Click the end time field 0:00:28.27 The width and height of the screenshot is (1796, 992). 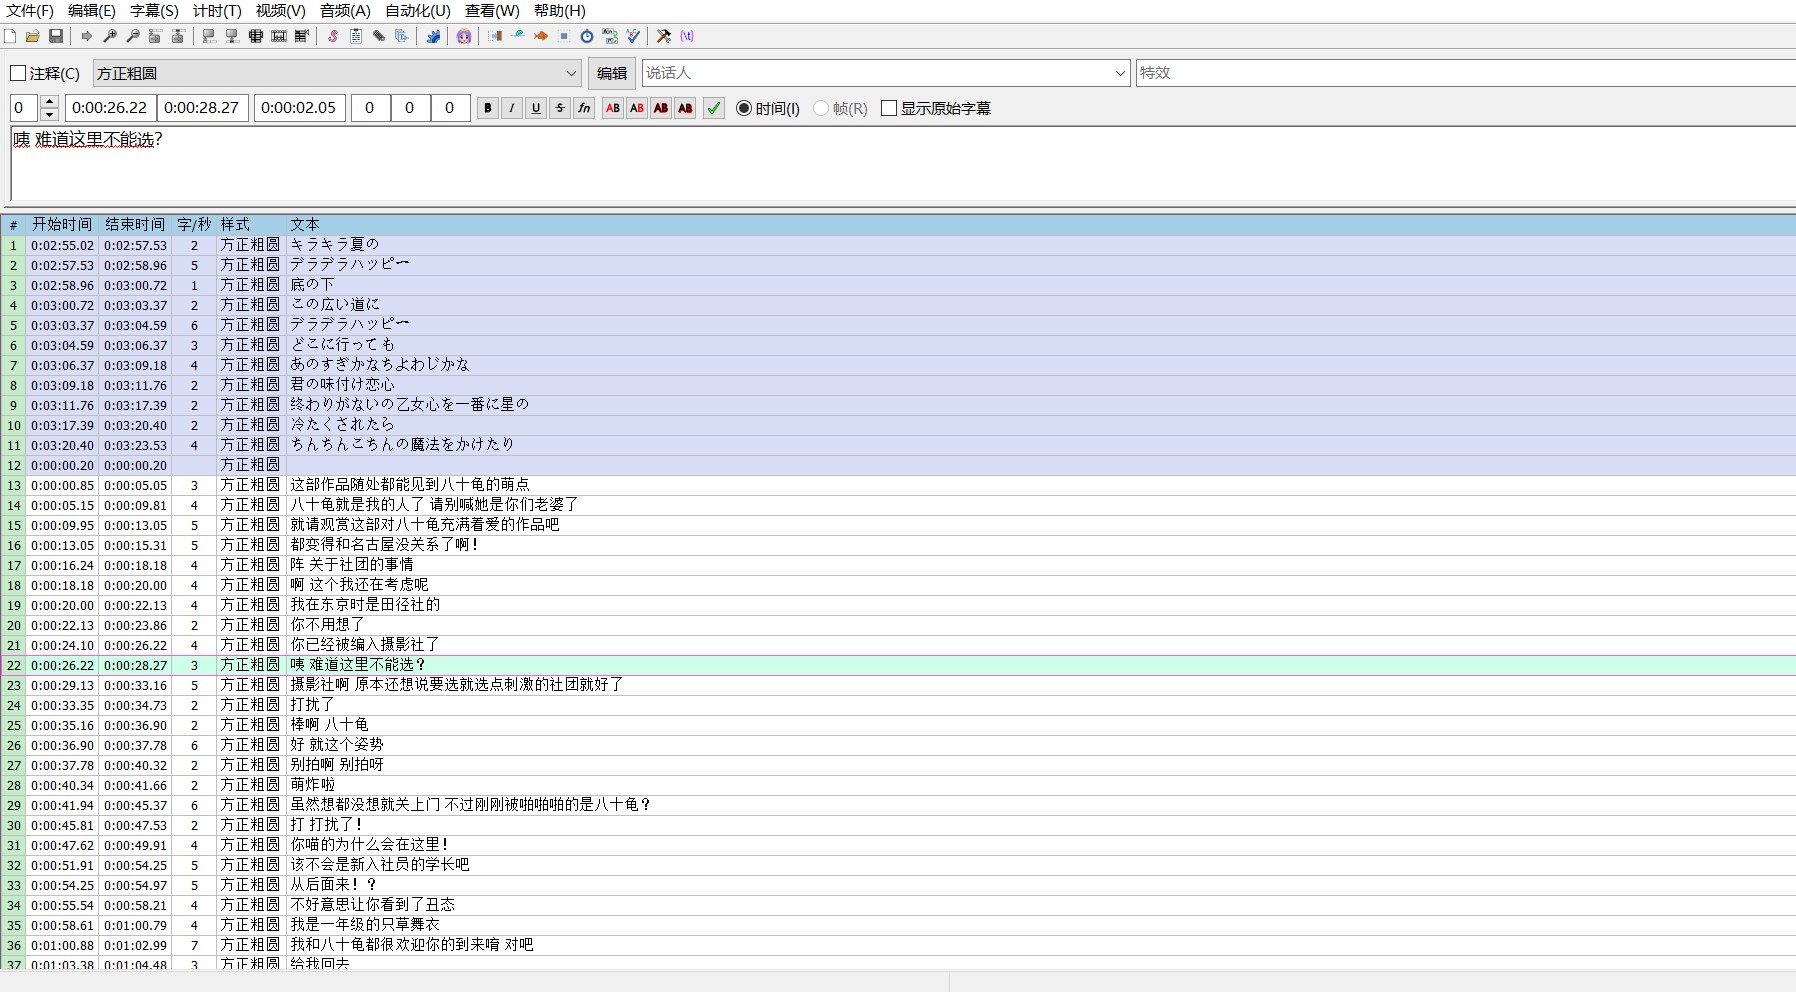click(202, 108)
